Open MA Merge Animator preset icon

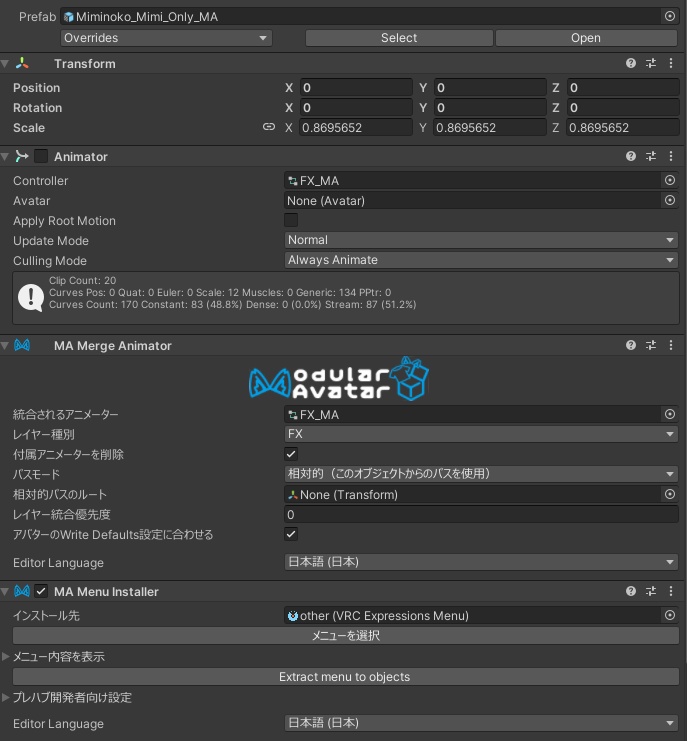click(651, 345)
